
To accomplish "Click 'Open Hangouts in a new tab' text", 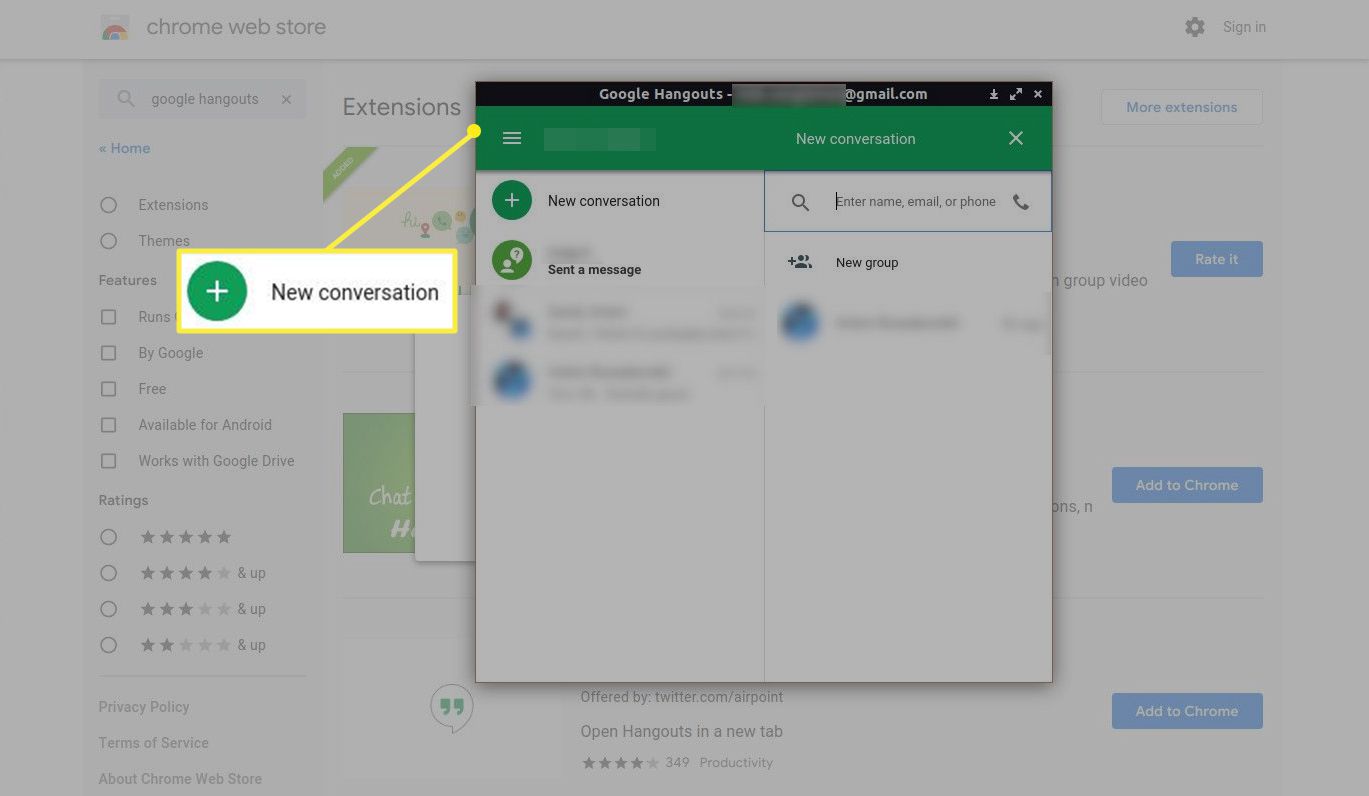I will (x=681, y=731).
